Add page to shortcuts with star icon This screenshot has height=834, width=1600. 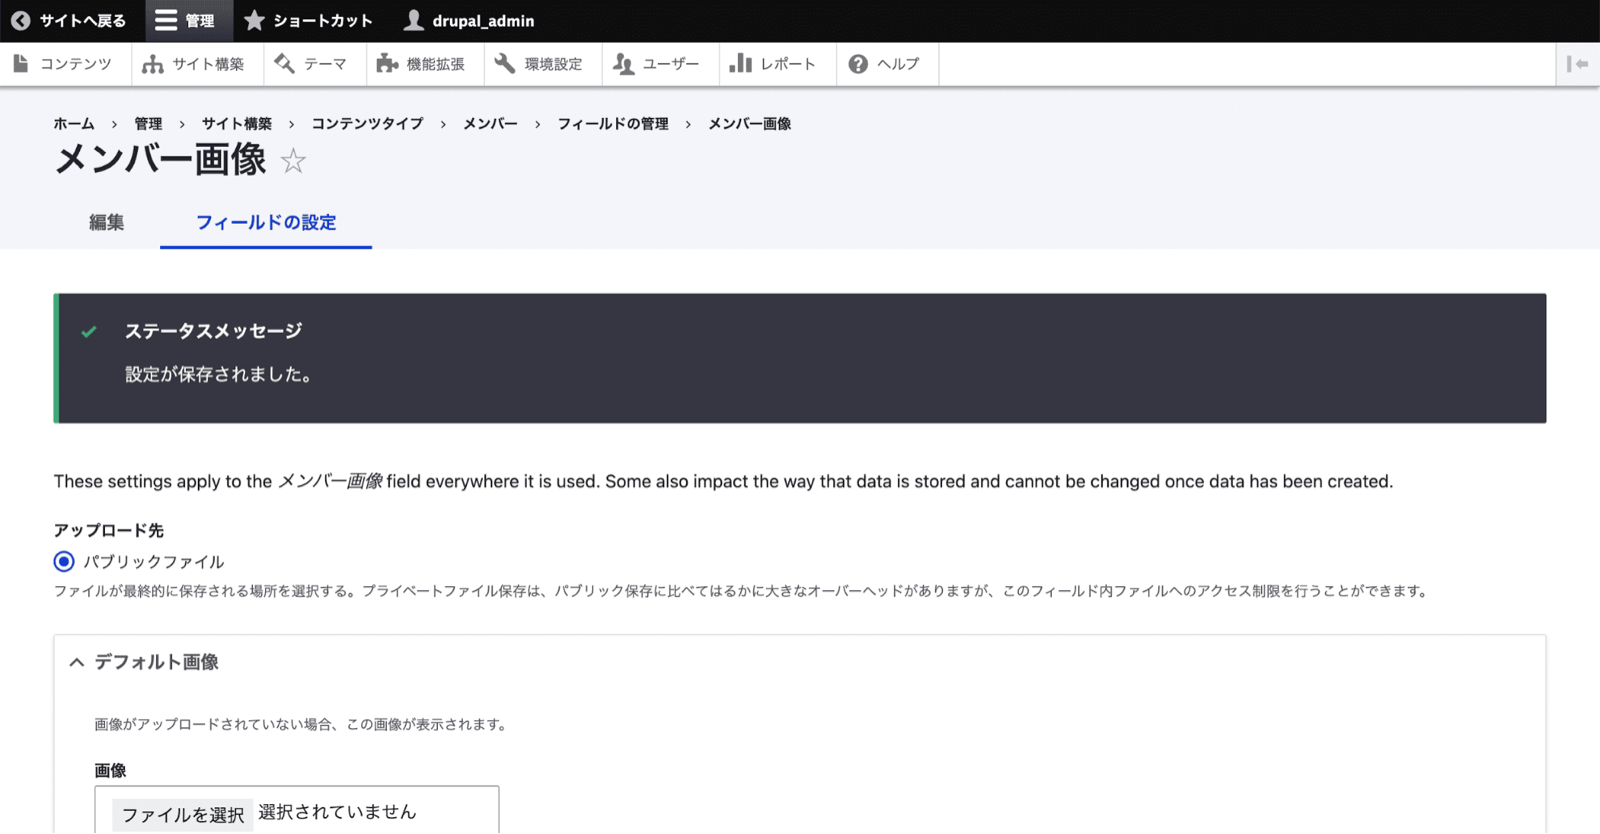(x=293, y=161)
